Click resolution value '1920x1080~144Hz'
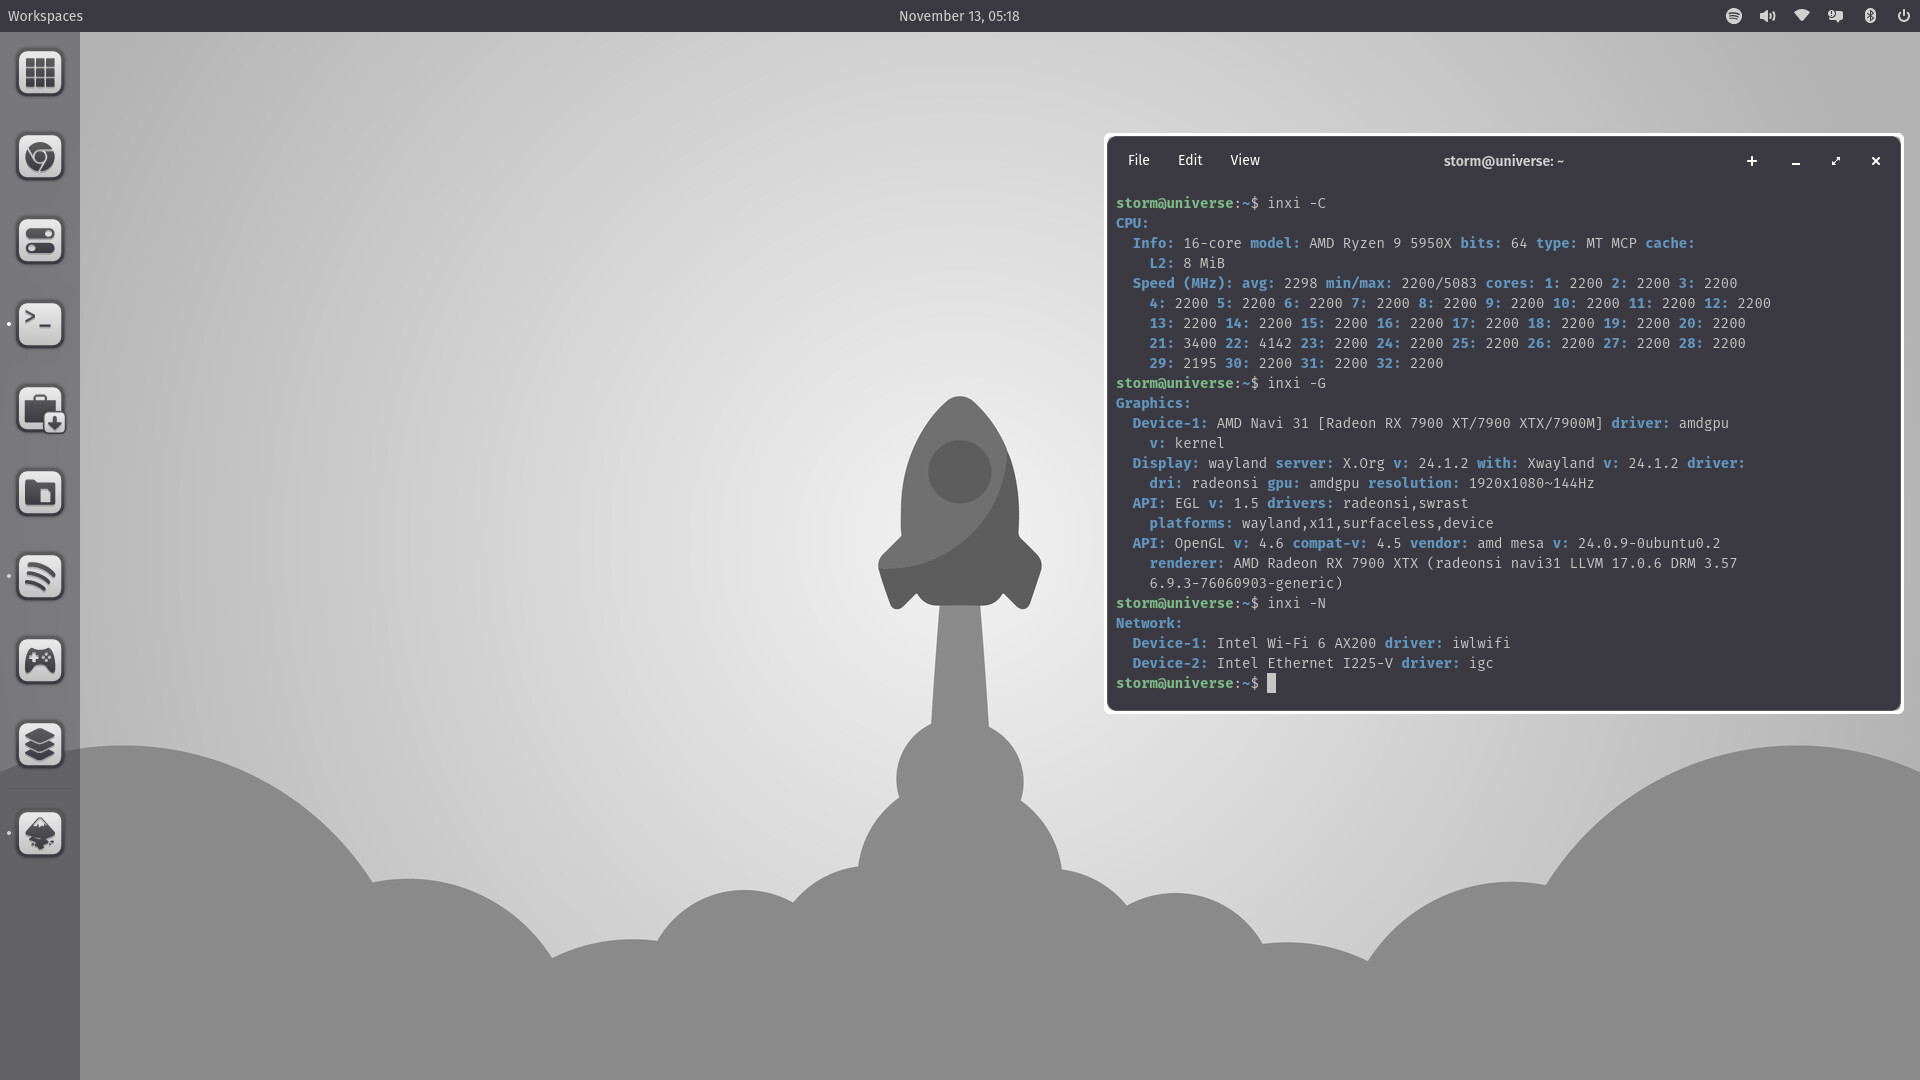The width and height of the screenshot is (1920, 1080). click(1531, 483)
